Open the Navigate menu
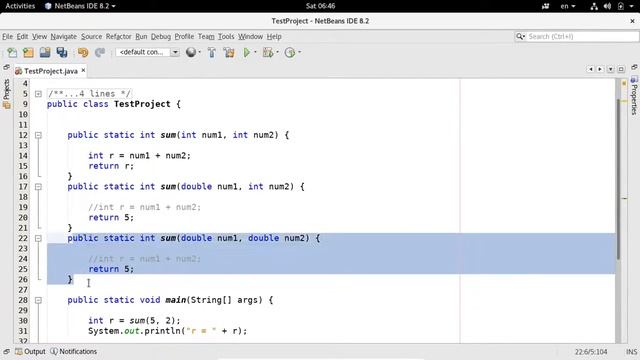This screenshot has width=640, height=360. pyautogui.click(x=64, y=36)
